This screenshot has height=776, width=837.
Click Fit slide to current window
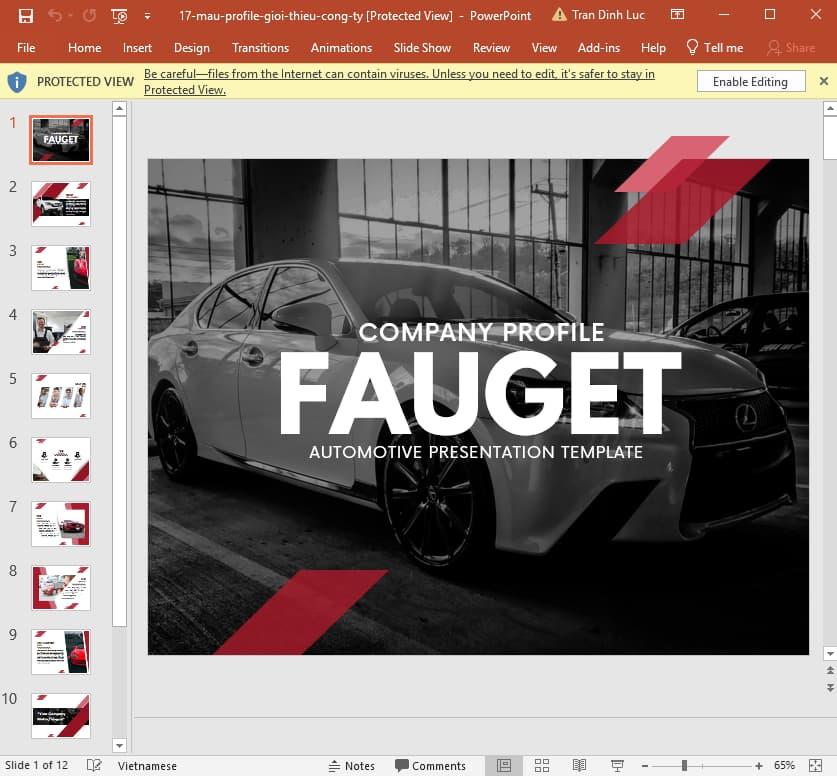[818, 765]
